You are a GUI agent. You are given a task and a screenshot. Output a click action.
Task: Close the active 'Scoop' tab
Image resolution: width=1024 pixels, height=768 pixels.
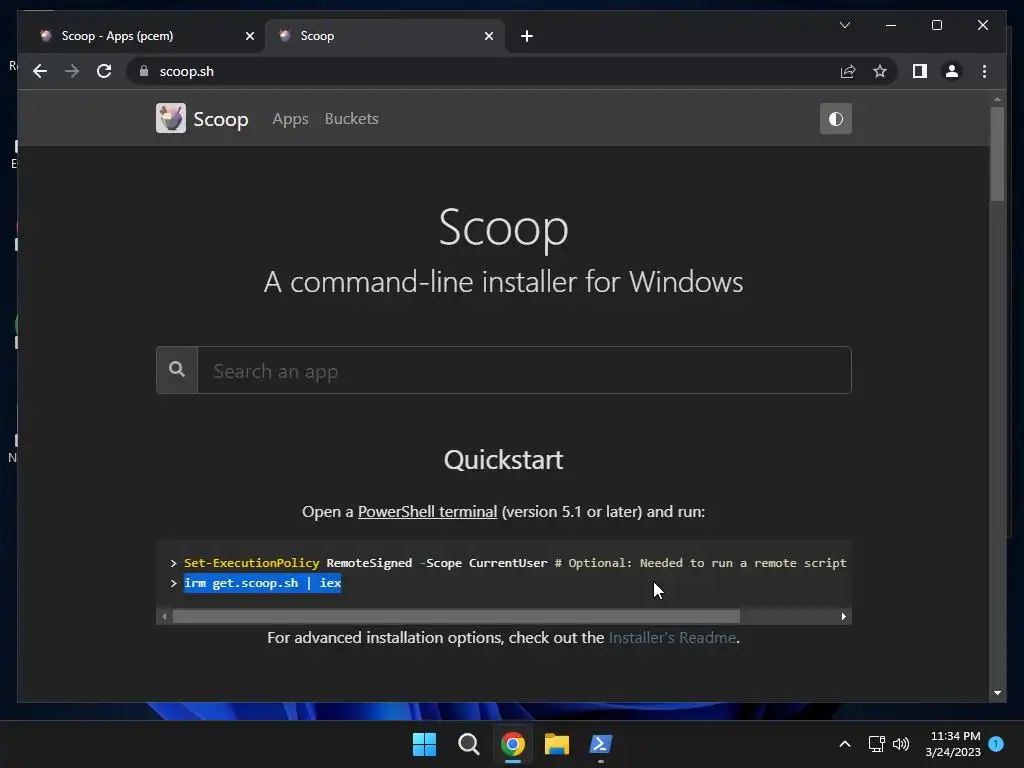coord(488,36)
